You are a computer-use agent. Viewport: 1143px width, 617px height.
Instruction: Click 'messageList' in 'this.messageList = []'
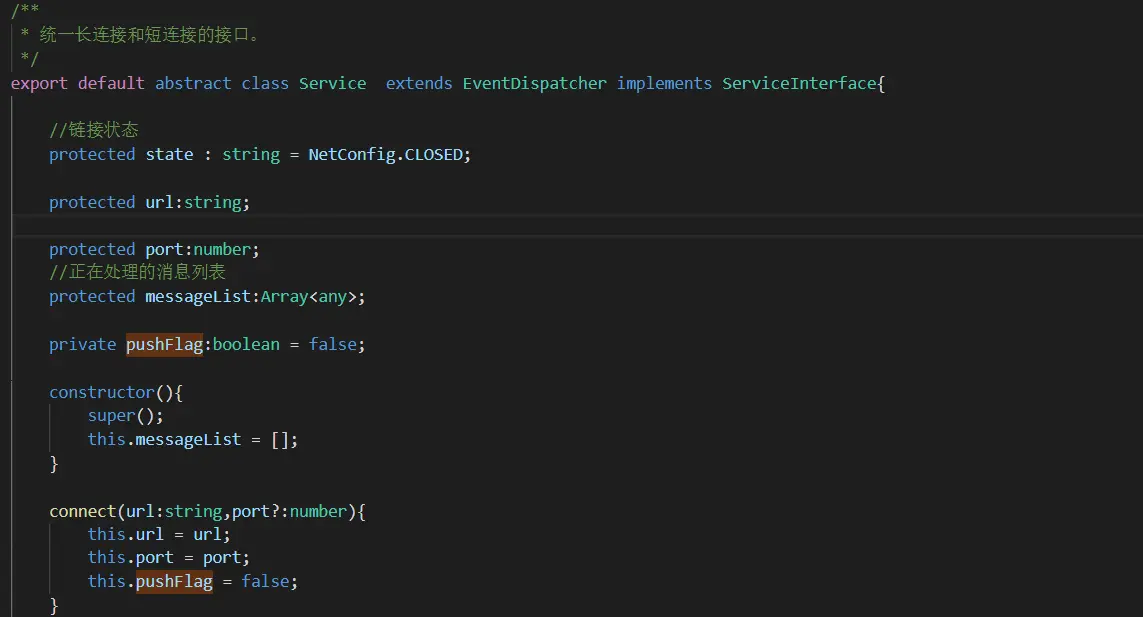click(188, 440)
